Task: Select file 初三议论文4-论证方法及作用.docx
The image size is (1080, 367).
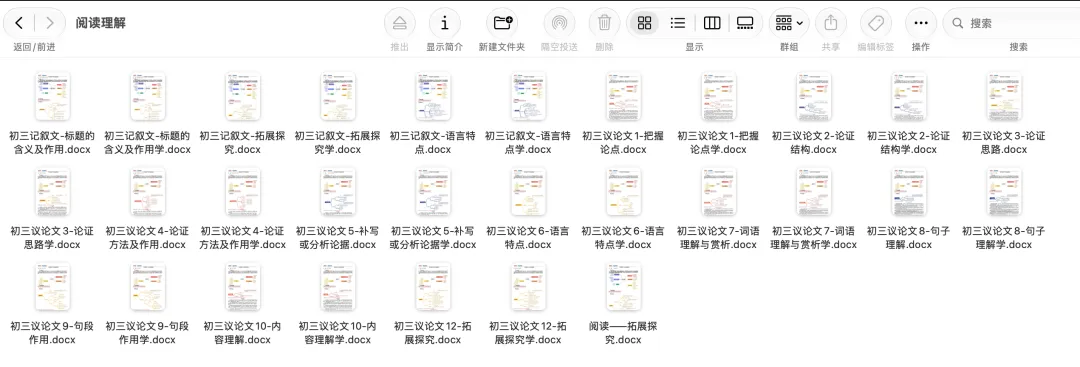Action: [x=147, y=209]
